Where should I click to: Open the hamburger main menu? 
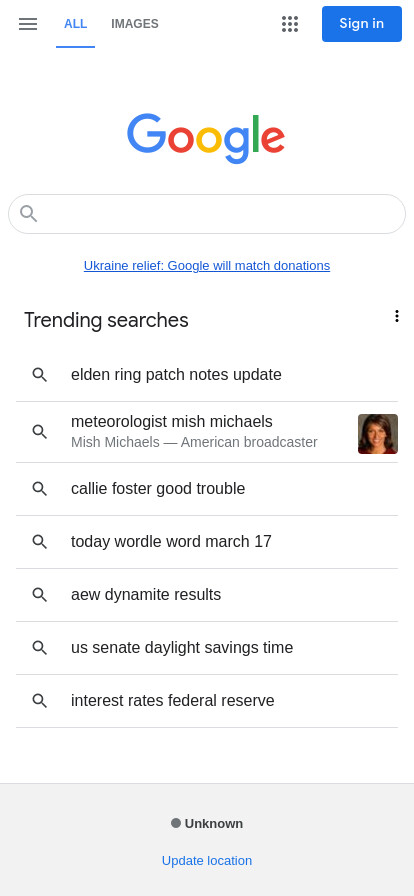(x=27, y=23)
